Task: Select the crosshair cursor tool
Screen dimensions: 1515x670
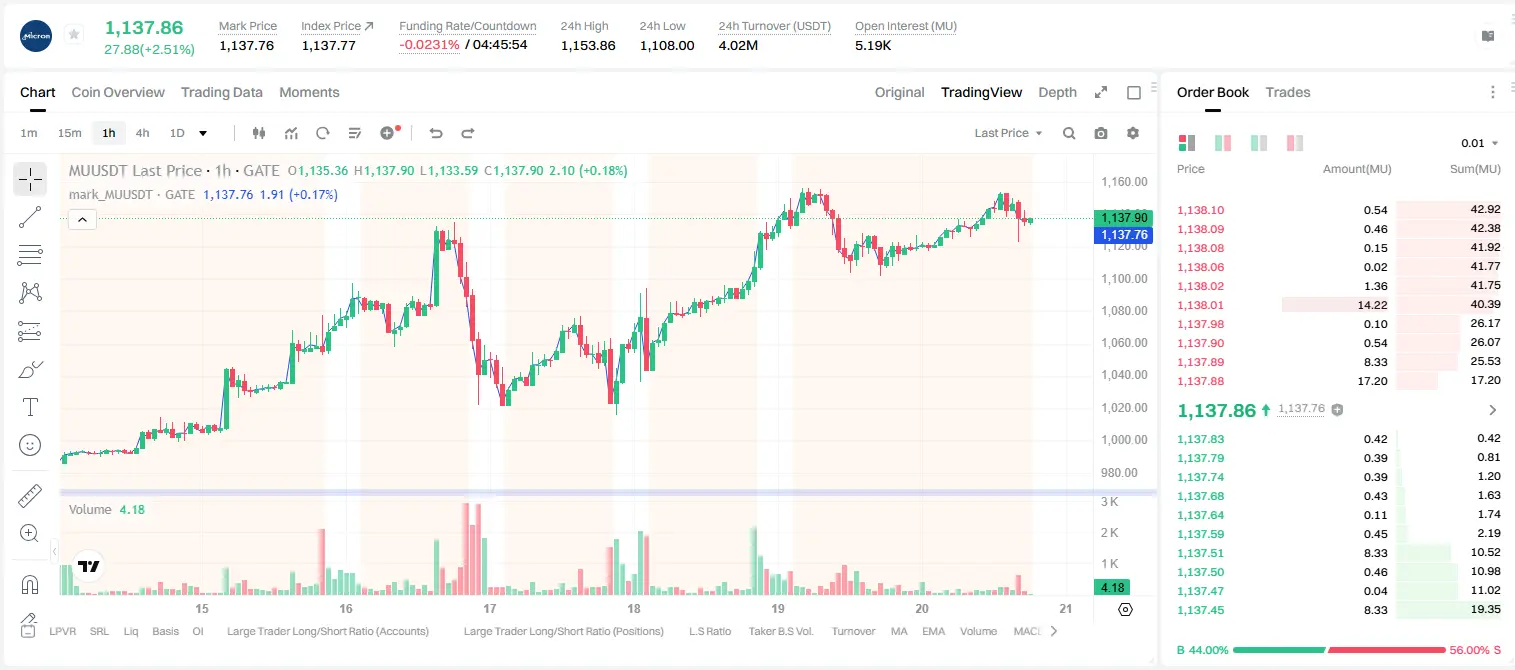Action: (30, 180)
